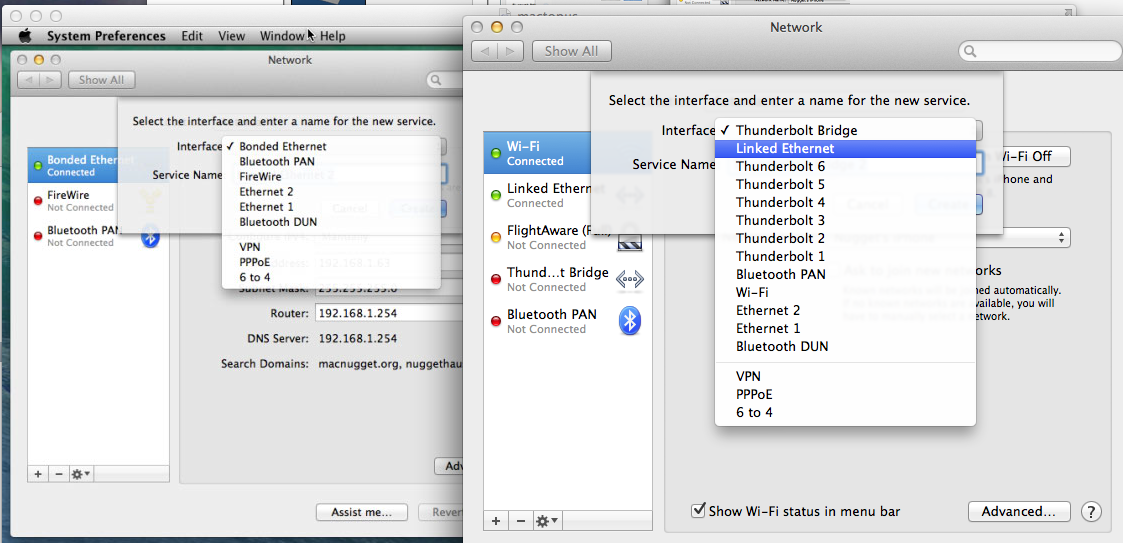Select PPPoE in the right interface list
The width and height of the screenshot is (1123, 543).
(x=845, y=394)
